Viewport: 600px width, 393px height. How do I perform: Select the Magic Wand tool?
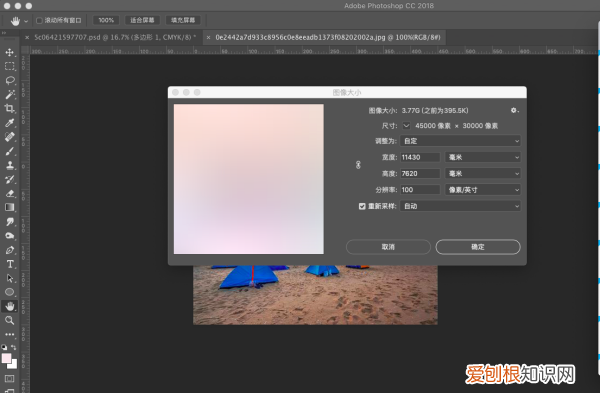[x=10, y=95]
